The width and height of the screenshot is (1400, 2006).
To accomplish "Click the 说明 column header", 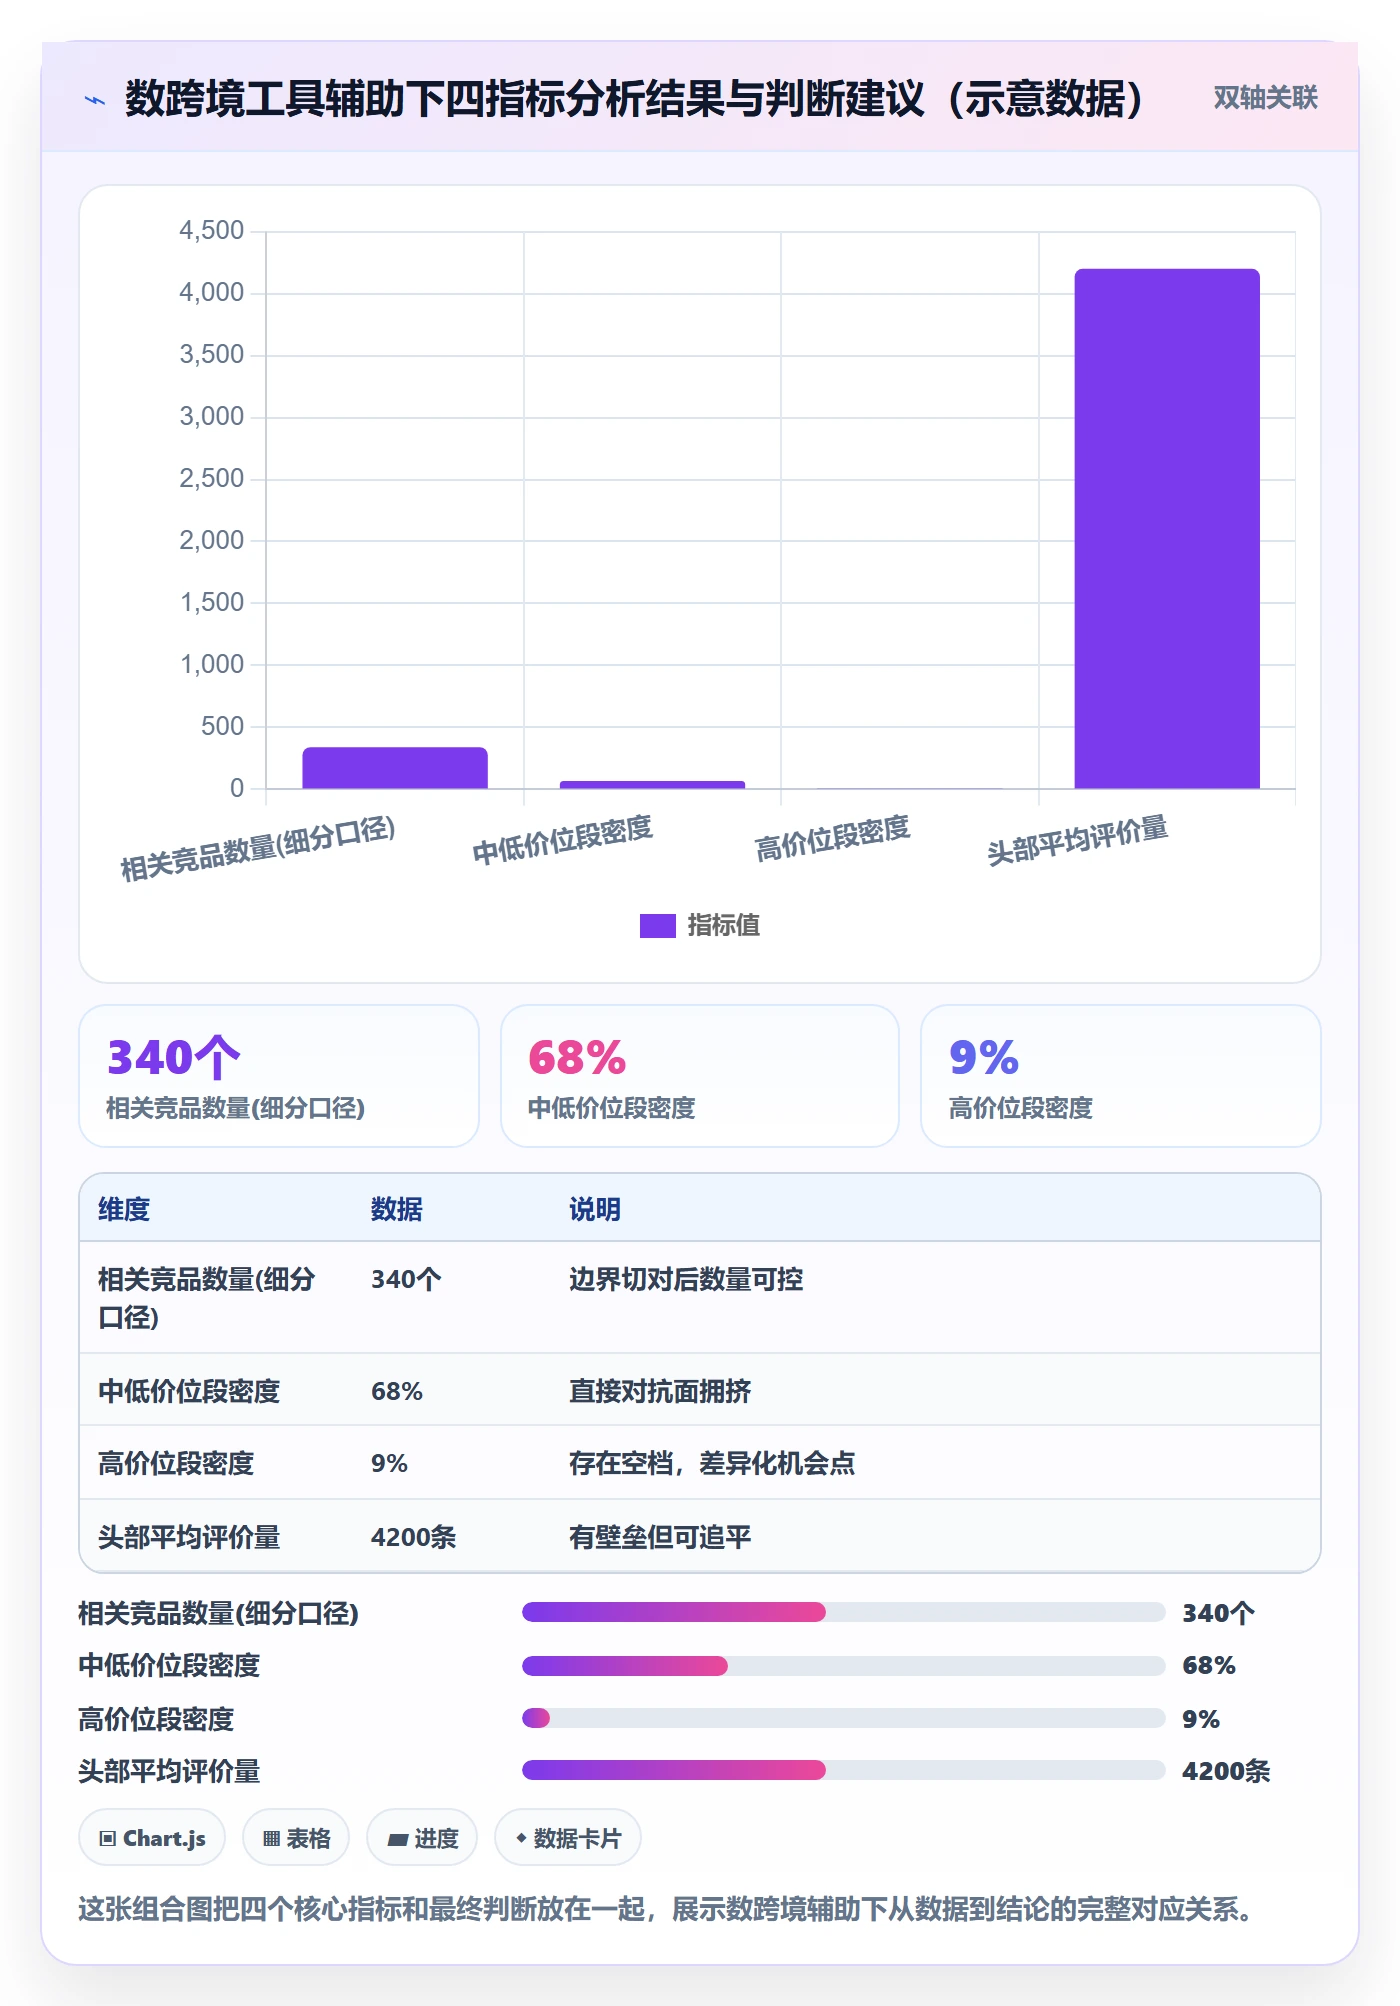I will click(x=595, y=1209).
